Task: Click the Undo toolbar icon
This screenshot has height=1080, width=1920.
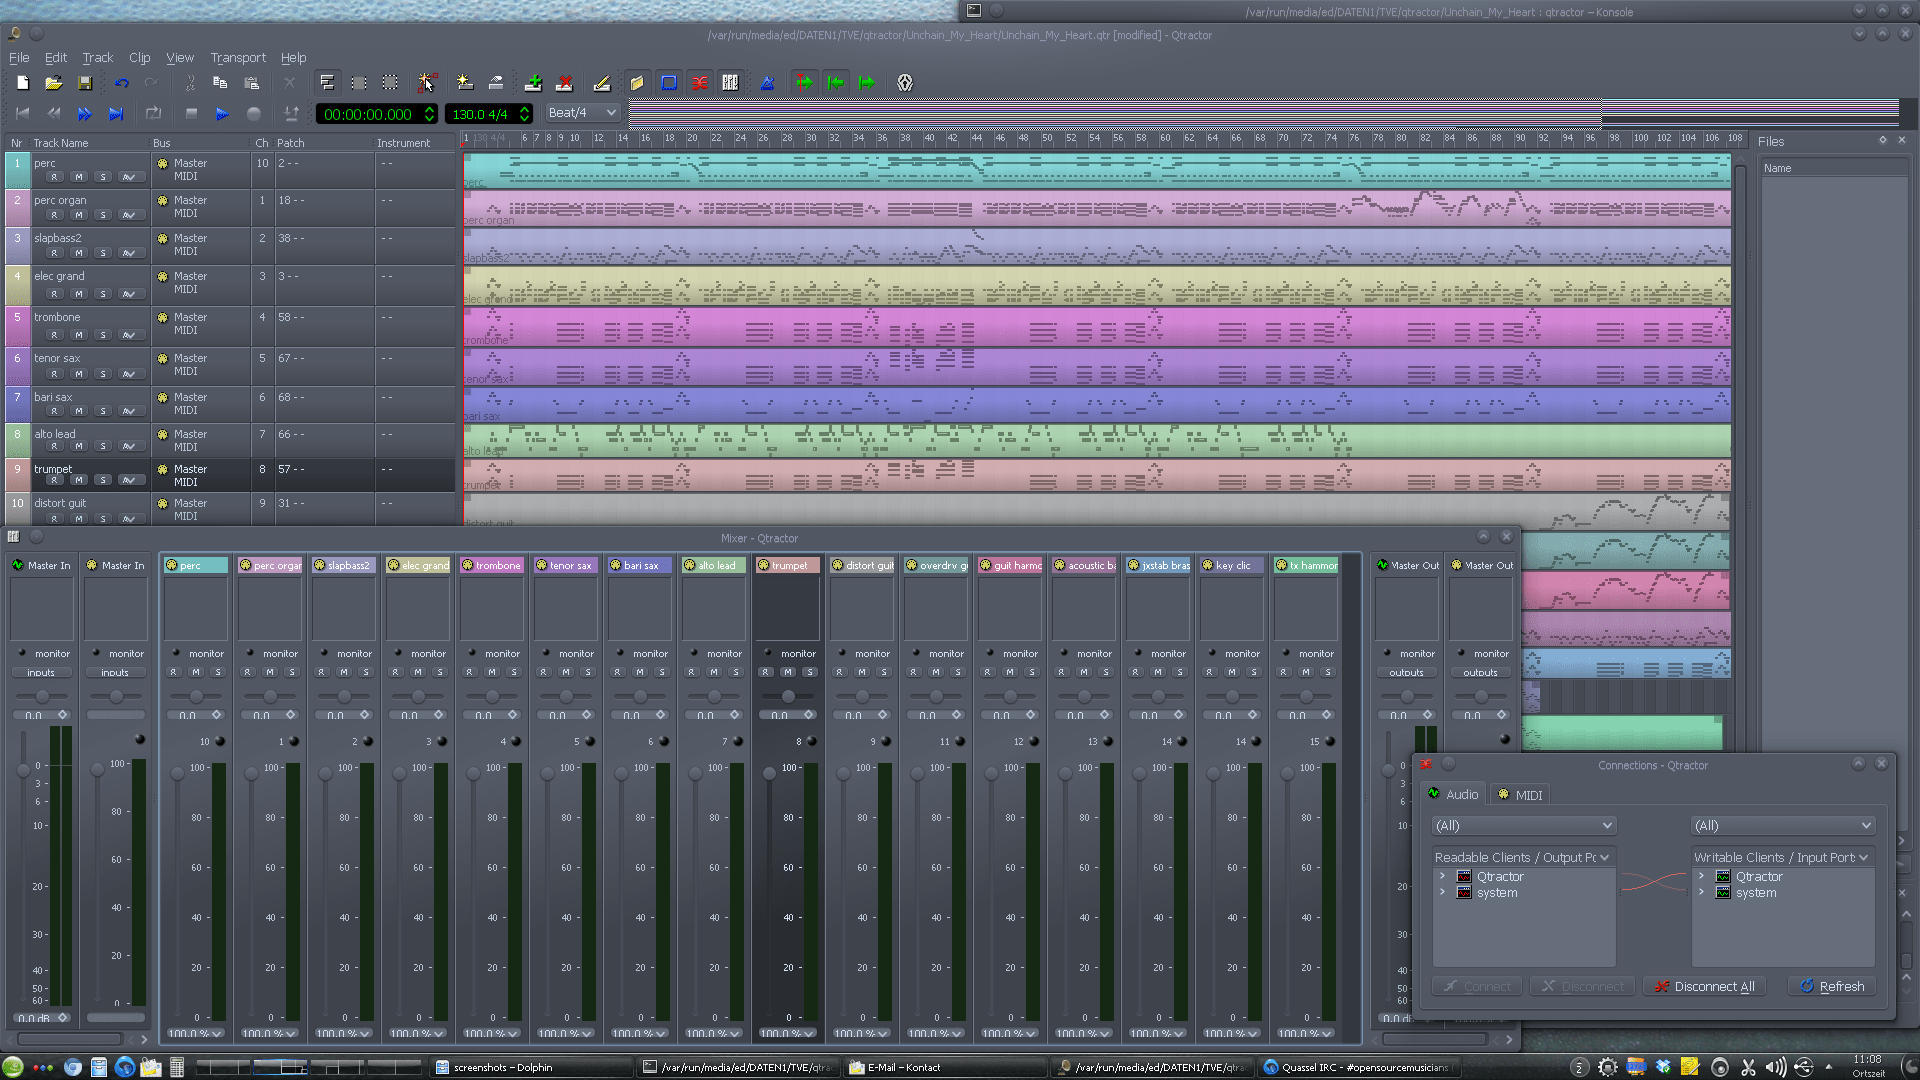Action: pos(122,83)
